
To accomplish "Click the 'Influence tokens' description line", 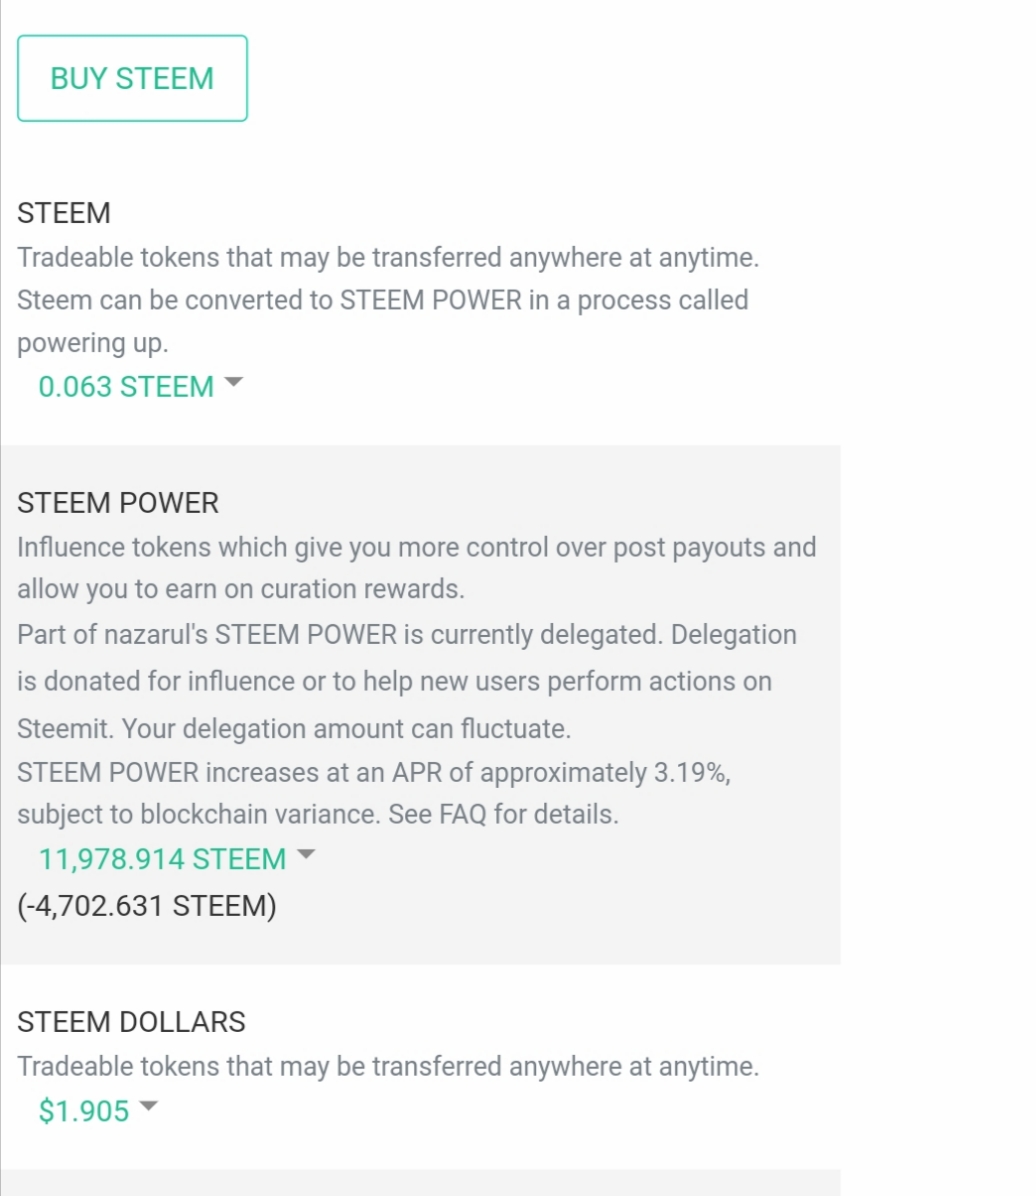I will [416, 548].
